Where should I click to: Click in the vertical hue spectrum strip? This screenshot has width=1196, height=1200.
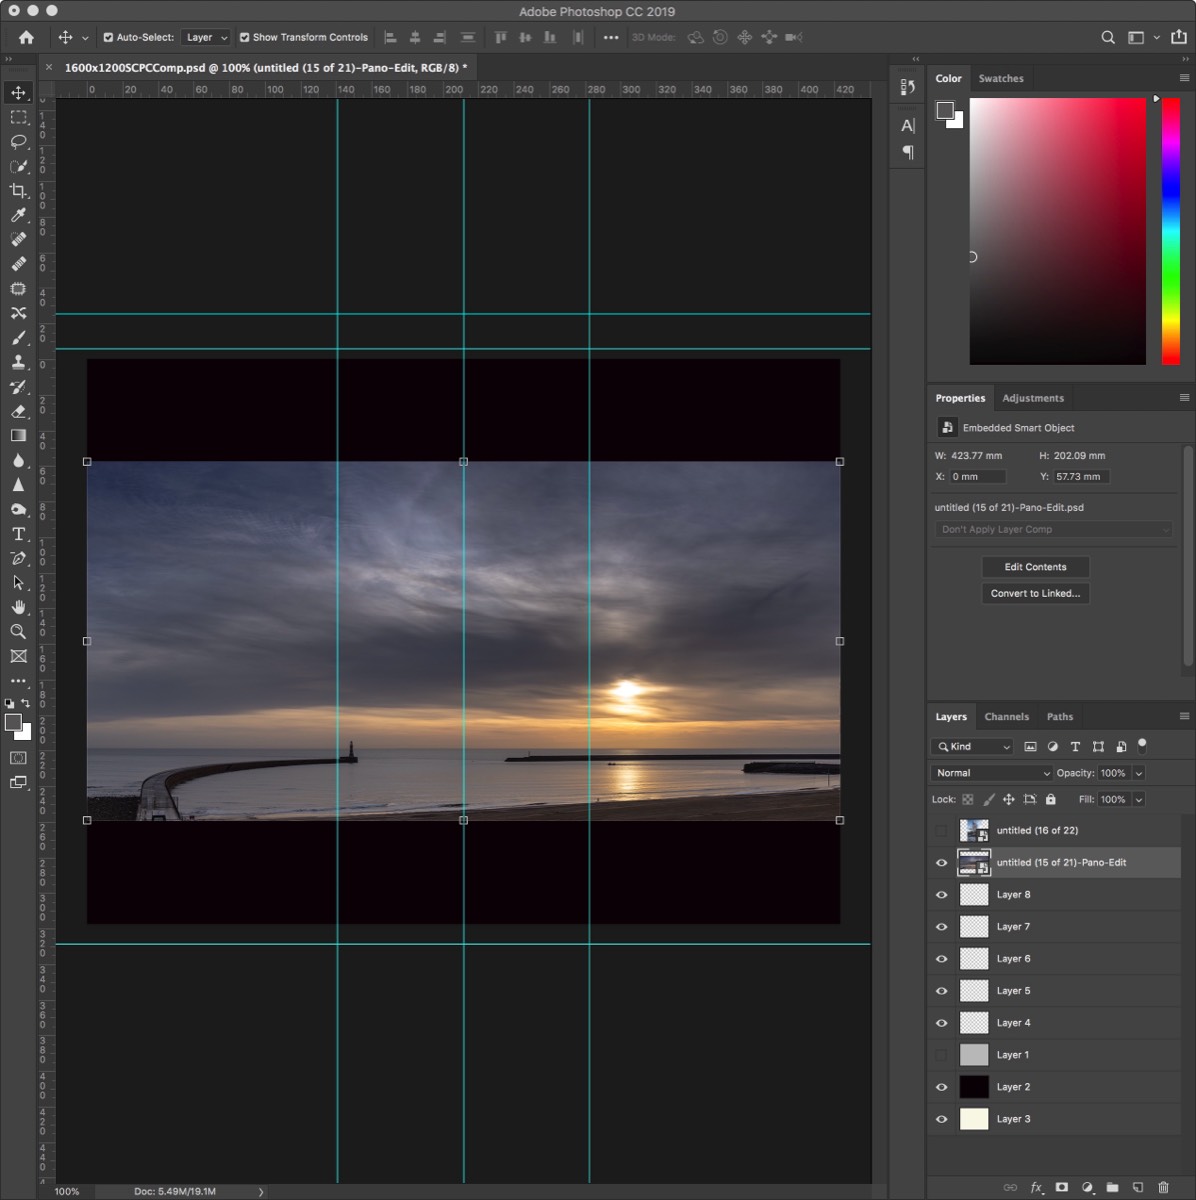(1170, 230)
